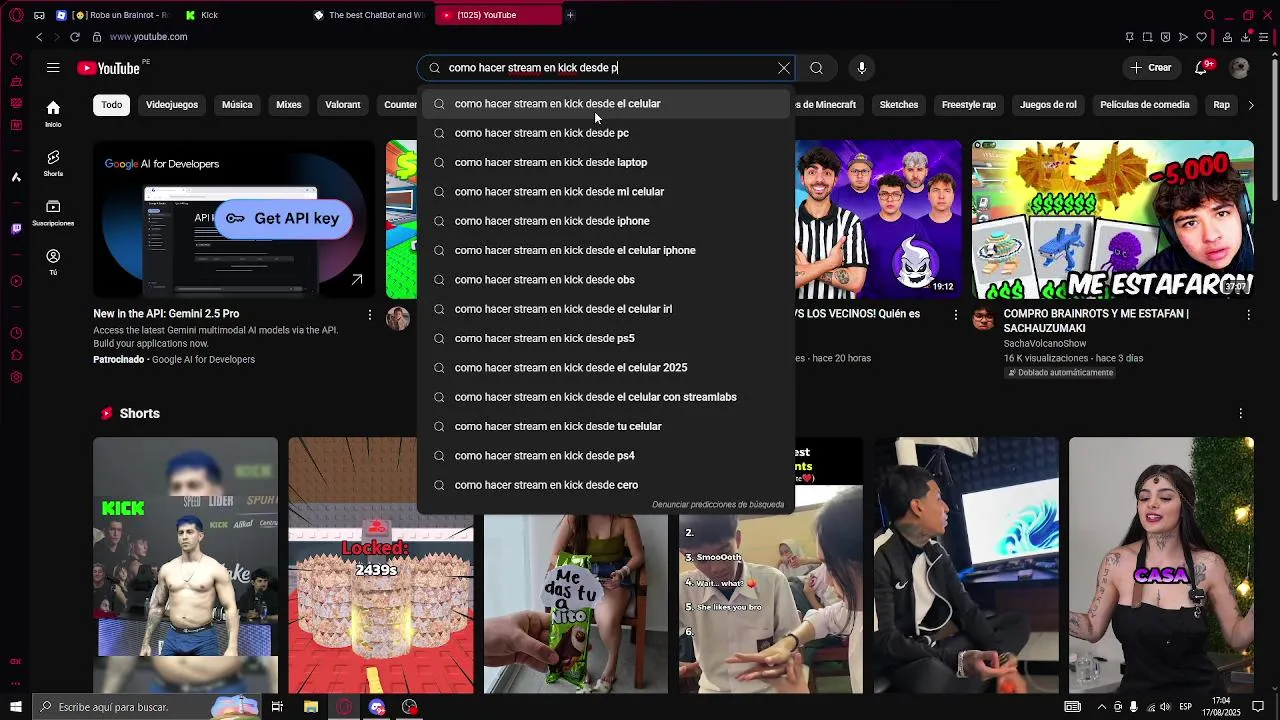Choose suggestion ending in 'desde ps4'
This screenshot has height=720, width=1280.
[605, 456]
